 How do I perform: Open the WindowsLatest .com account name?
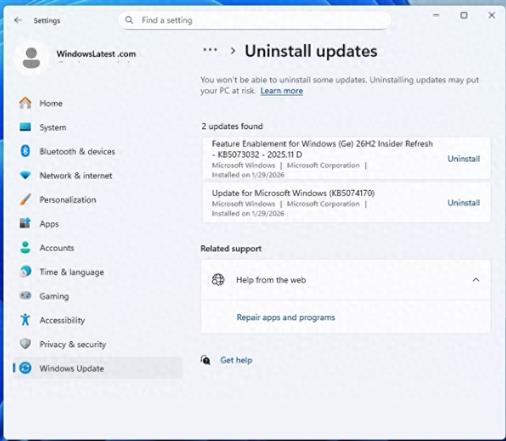coord(96,54)
